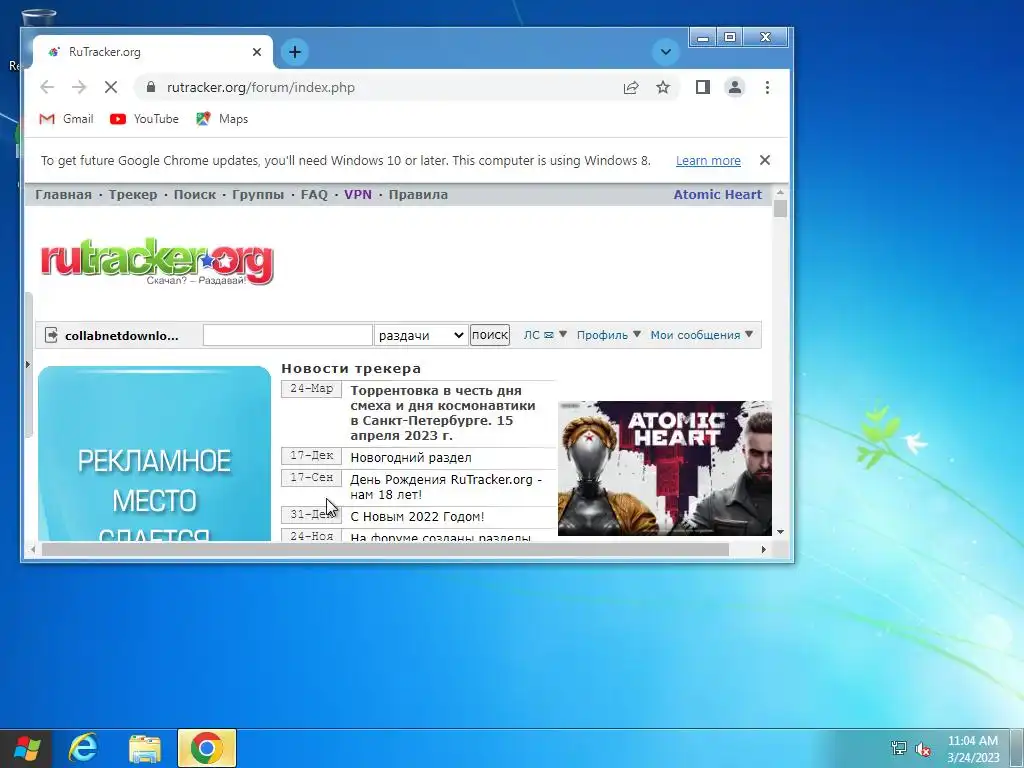Click Learn more about Chrome updates
The width and height of the screenshot is (1024, 768).
(x=708, y=161)
